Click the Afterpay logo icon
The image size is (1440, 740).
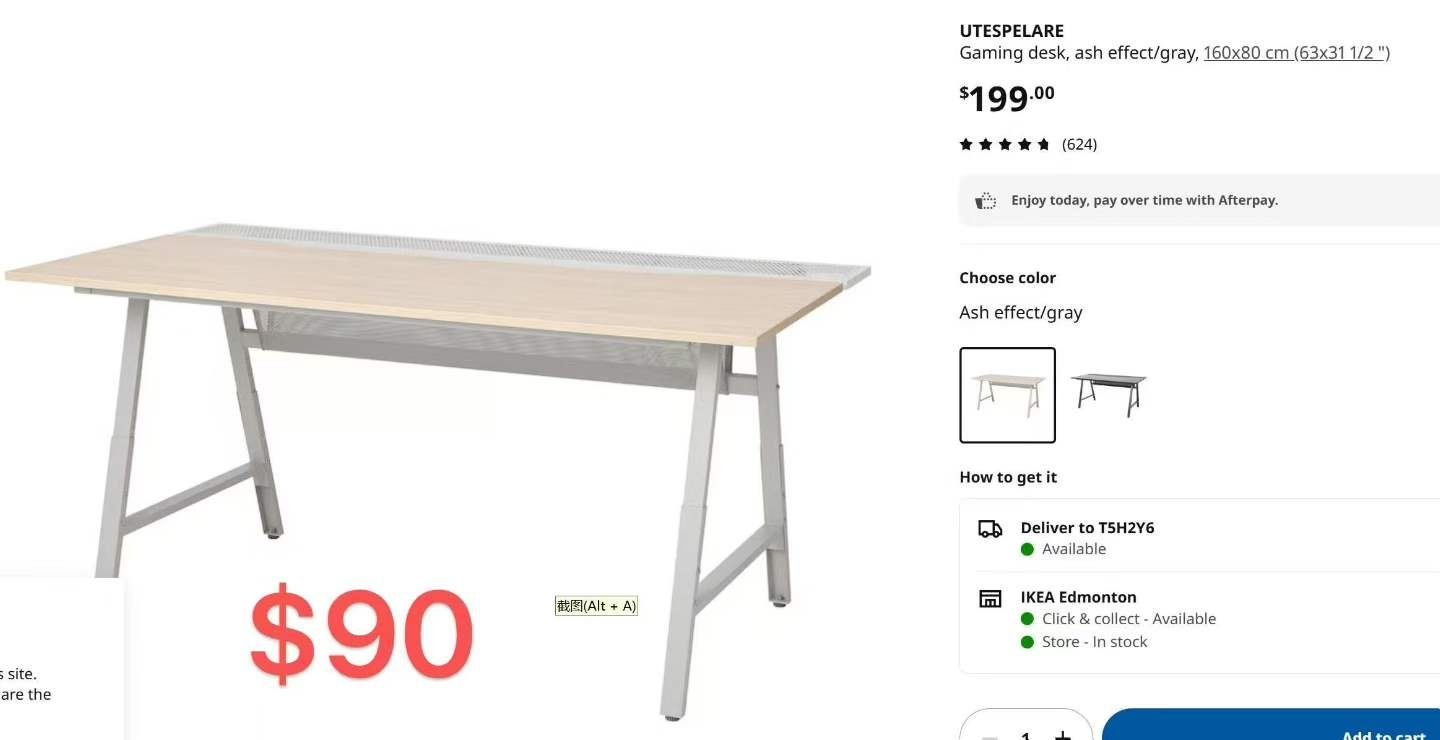(986, 200)
